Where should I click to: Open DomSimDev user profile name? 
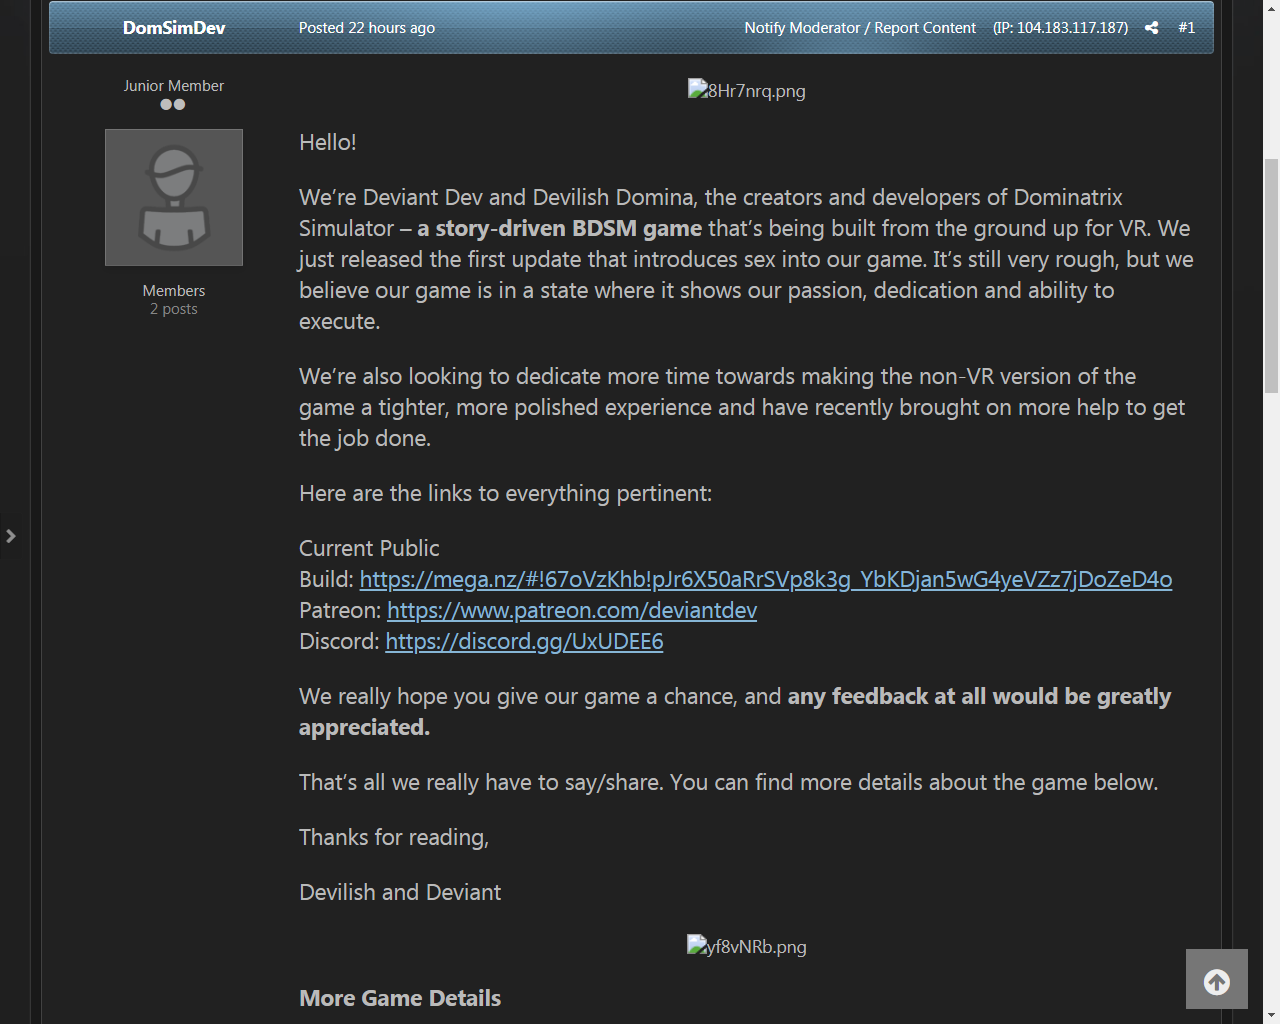pos(174,28)
